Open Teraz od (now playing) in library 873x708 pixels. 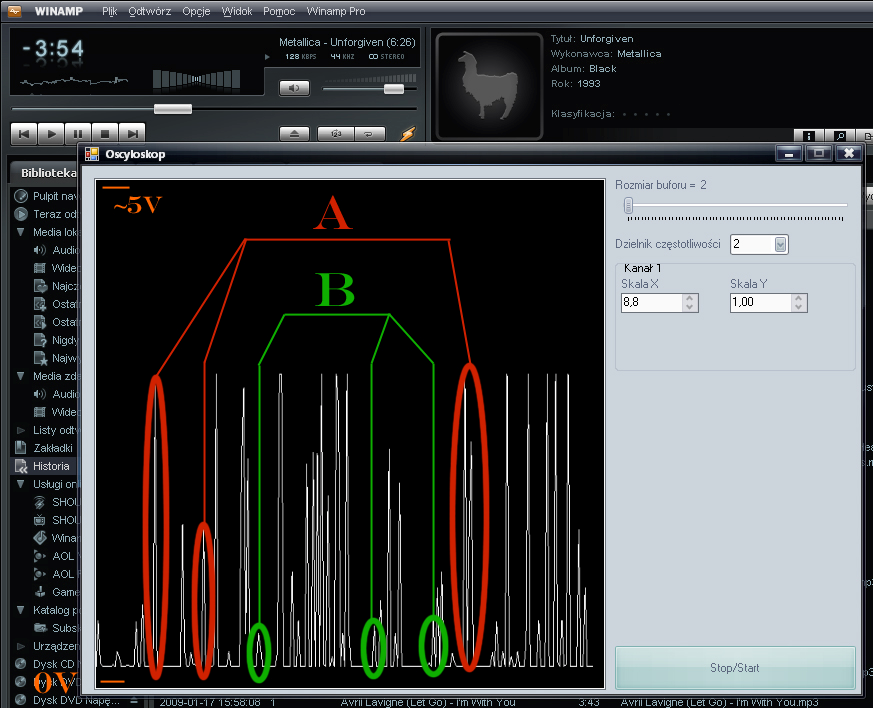click(46, 214)
